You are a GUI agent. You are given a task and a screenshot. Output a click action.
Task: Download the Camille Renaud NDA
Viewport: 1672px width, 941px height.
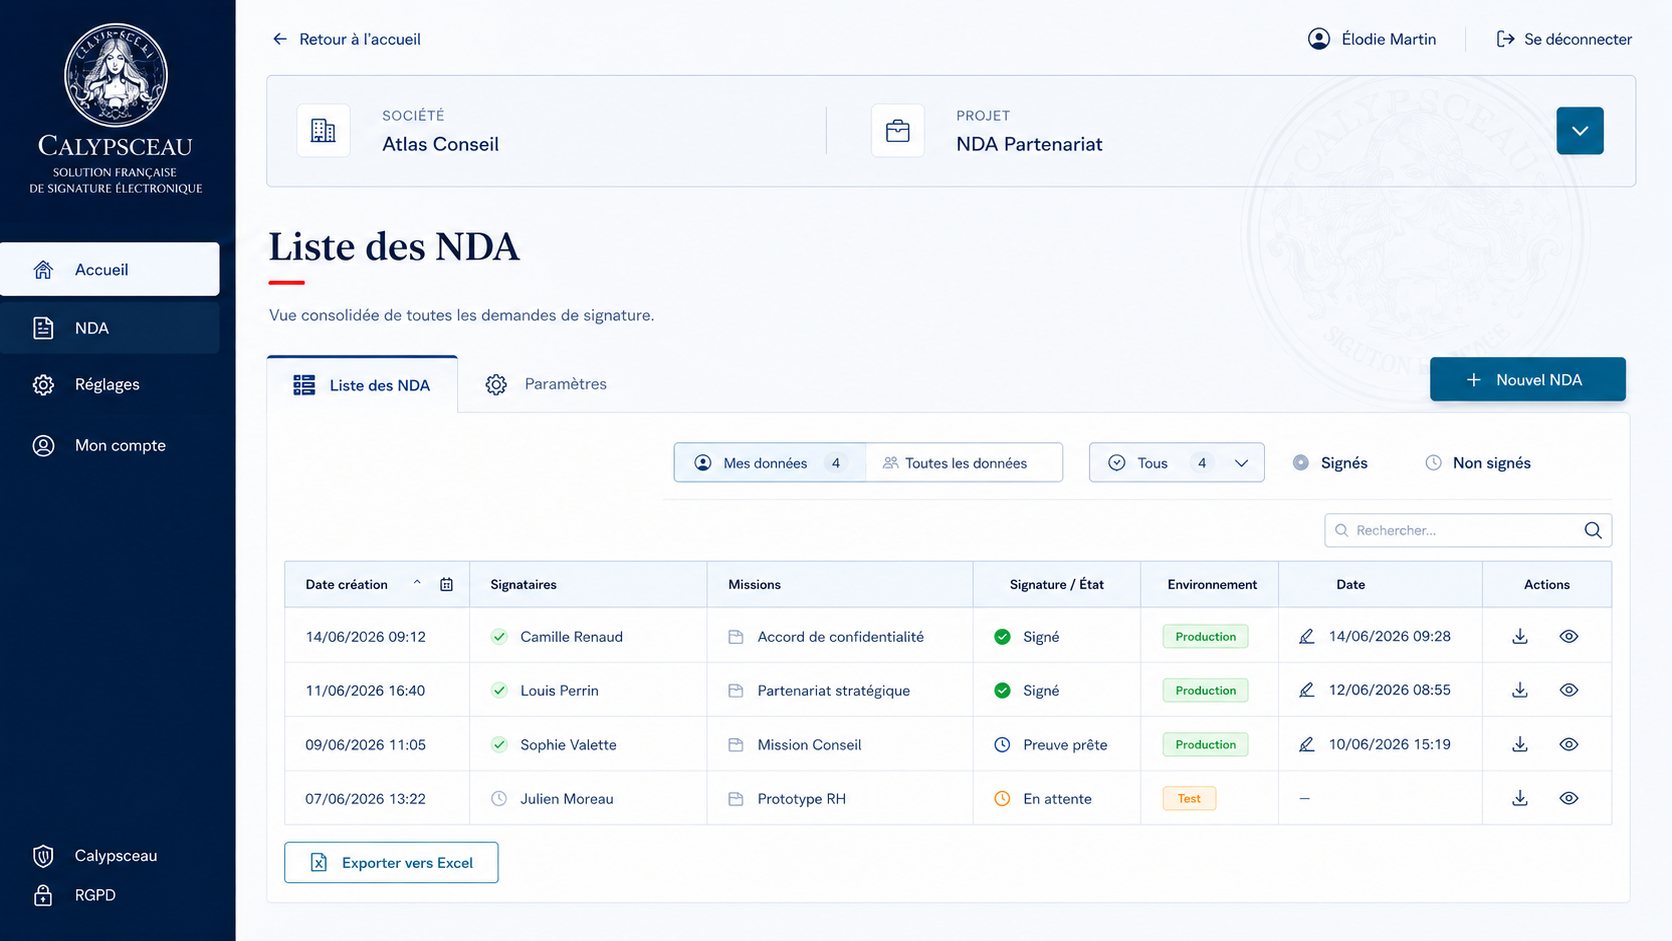1520,637
